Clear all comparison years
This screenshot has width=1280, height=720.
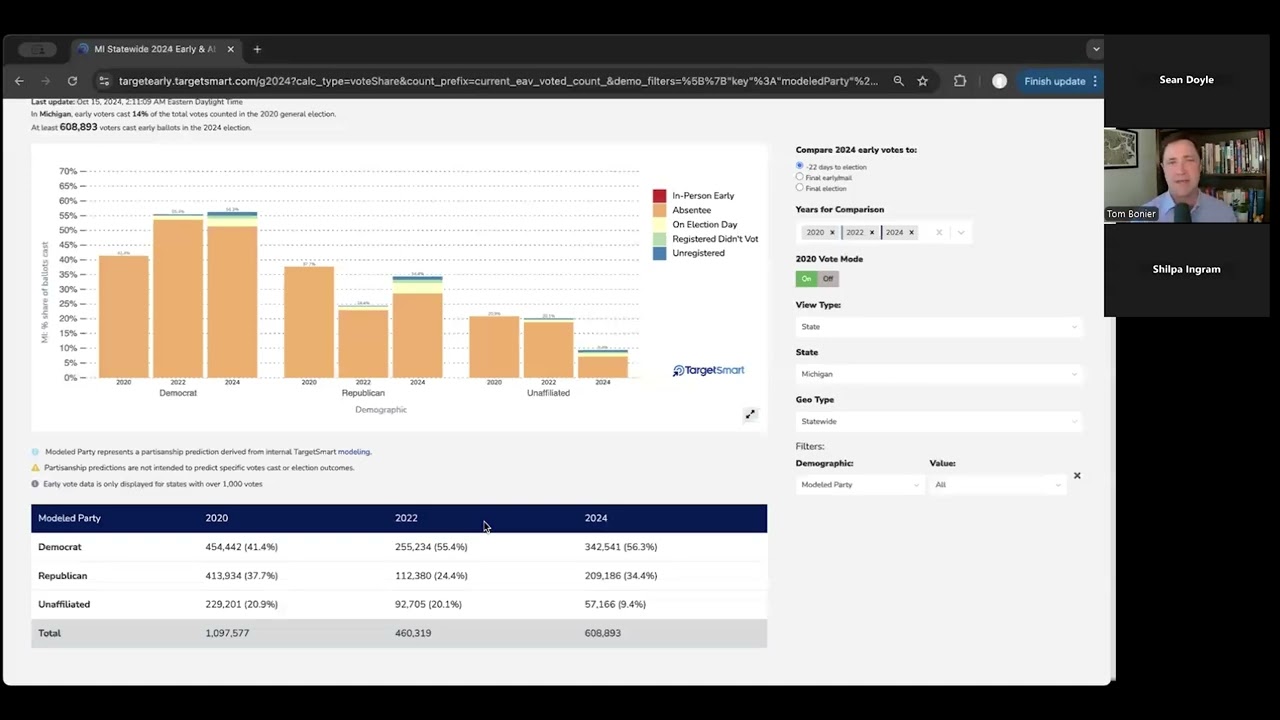939,232
